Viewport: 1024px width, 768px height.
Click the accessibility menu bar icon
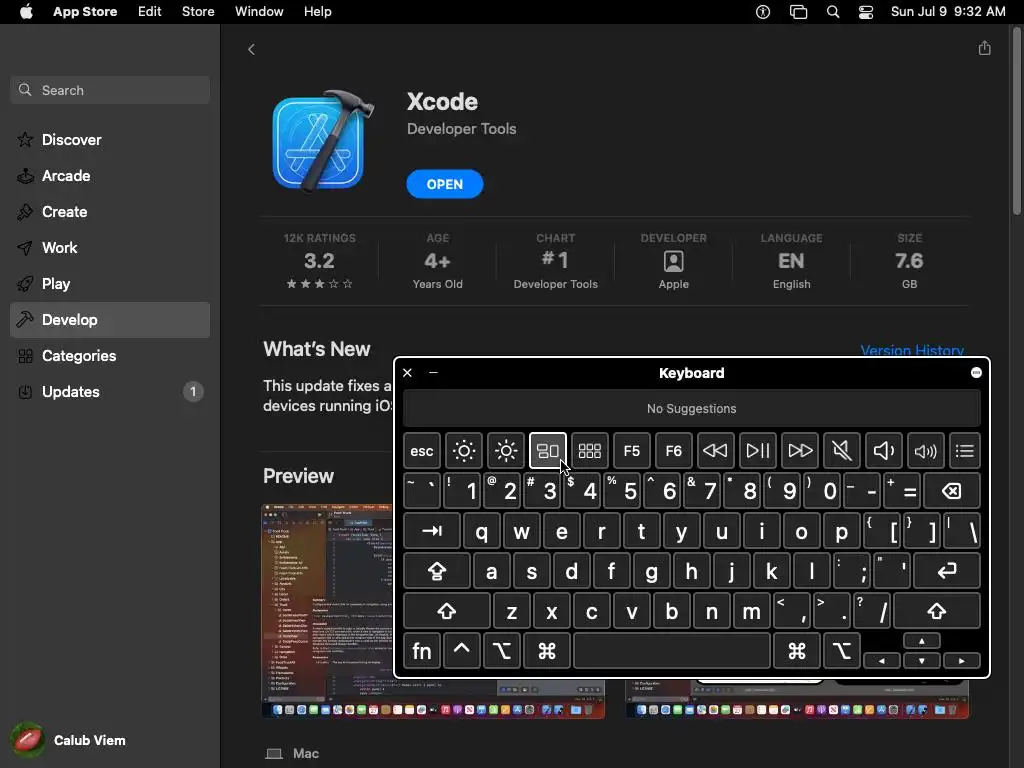pyautogui.click(x=763, y=12)
